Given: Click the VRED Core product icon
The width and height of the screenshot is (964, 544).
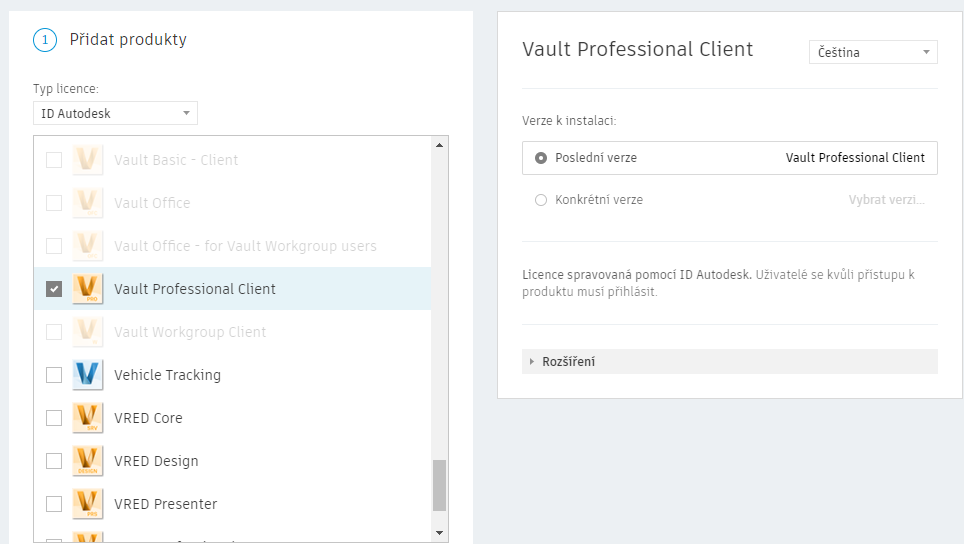Looking at the screenshot, I should [88, 418].
